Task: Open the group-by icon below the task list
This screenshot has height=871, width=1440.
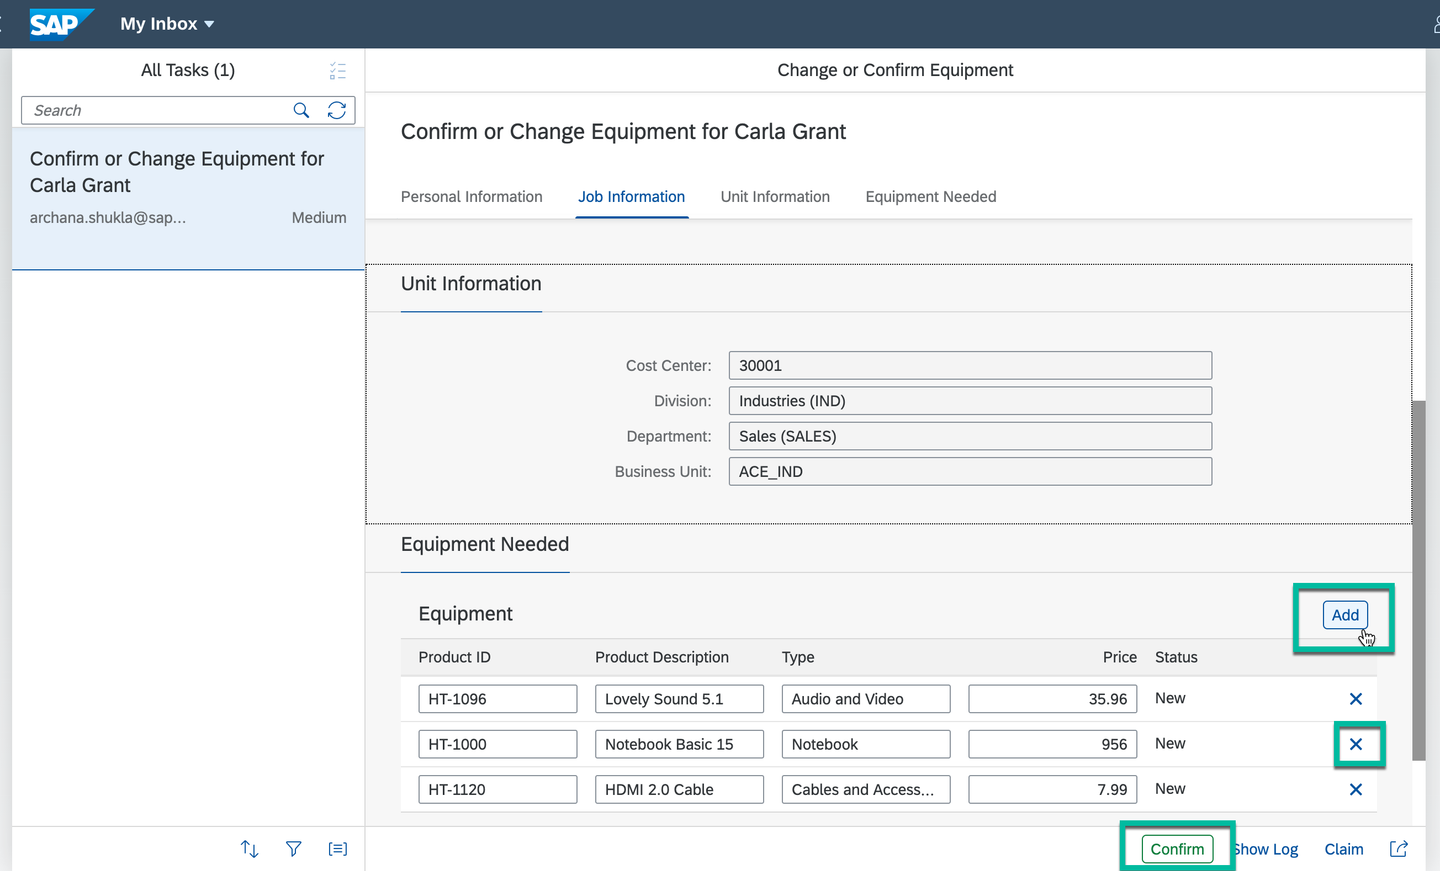Action: (338, 849)
